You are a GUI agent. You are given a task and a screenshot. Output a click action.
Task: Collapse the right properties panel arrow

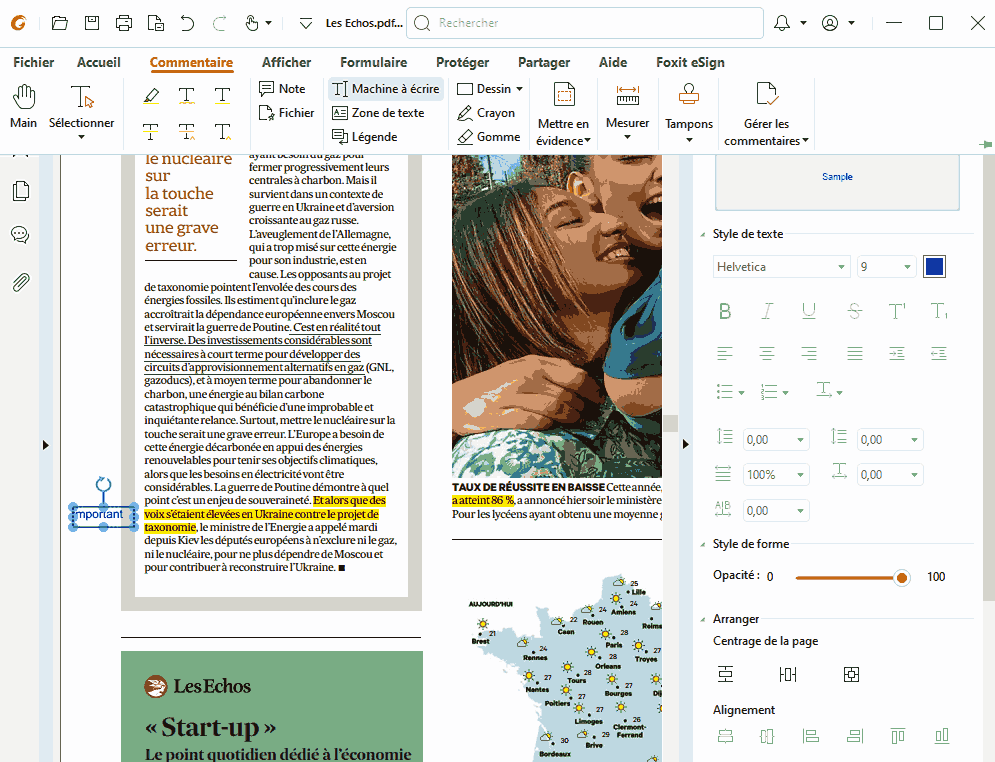click(x=685, y=444)
